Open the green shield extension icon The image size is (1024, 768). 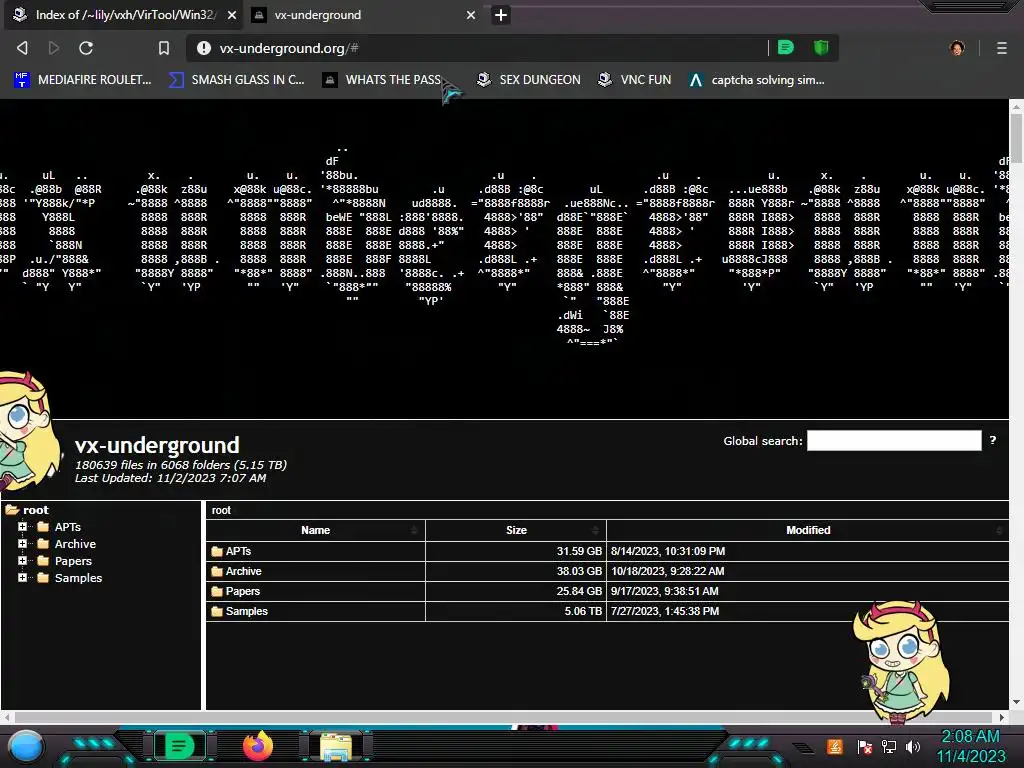point(821,47)
